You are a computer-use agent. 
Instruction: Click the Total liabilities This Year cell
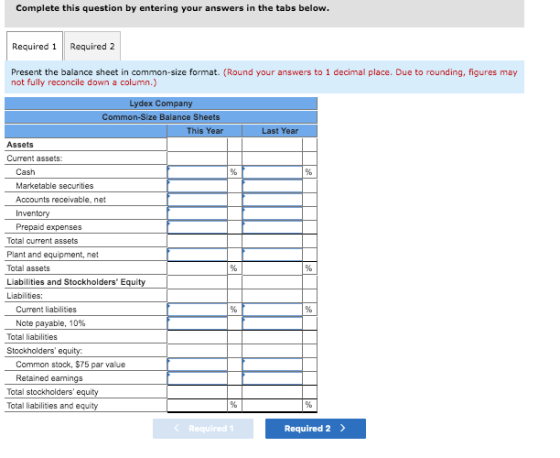pos(197,337)
